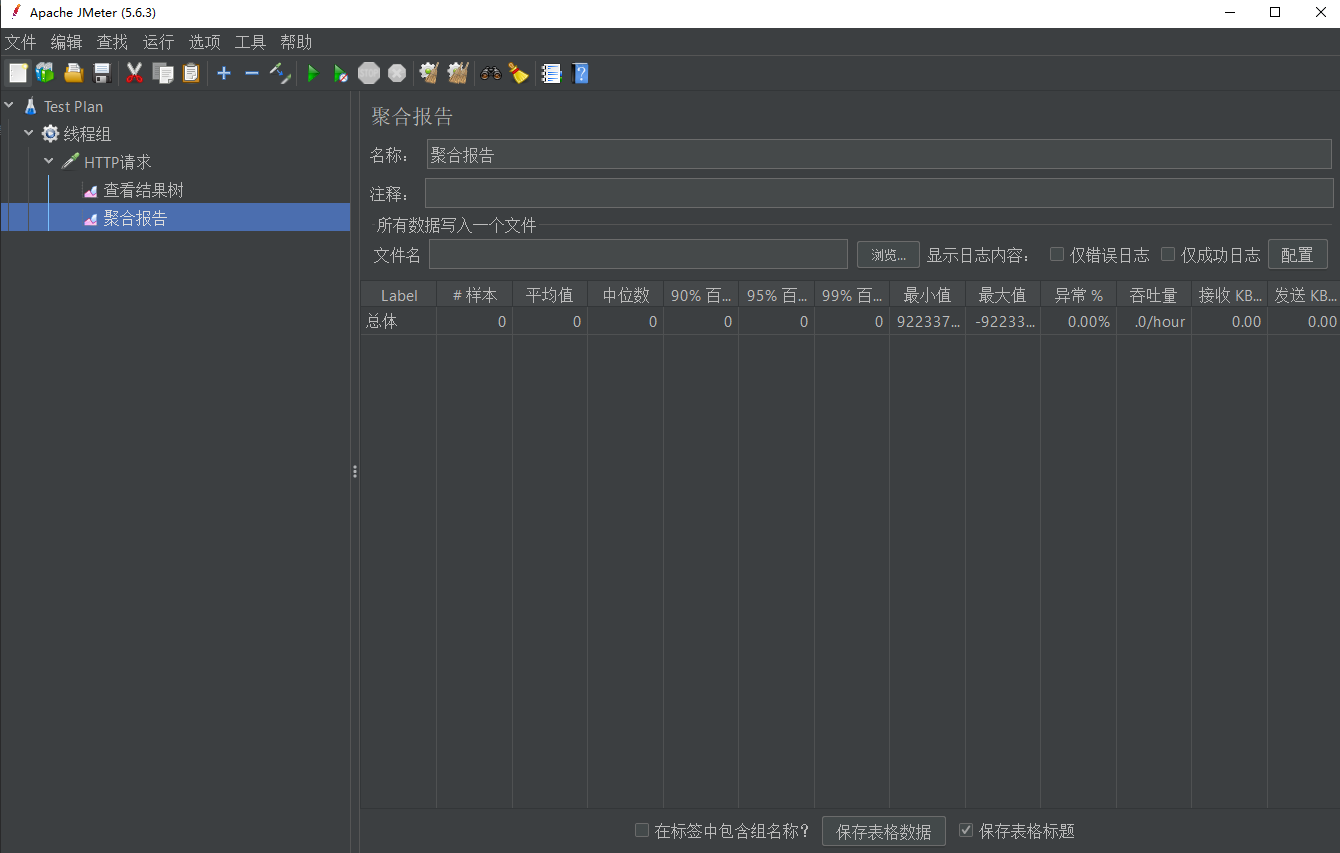This screenshot has width=1340, height=853.
Task: Open the 工具 menu
Action: coord(250,42)
